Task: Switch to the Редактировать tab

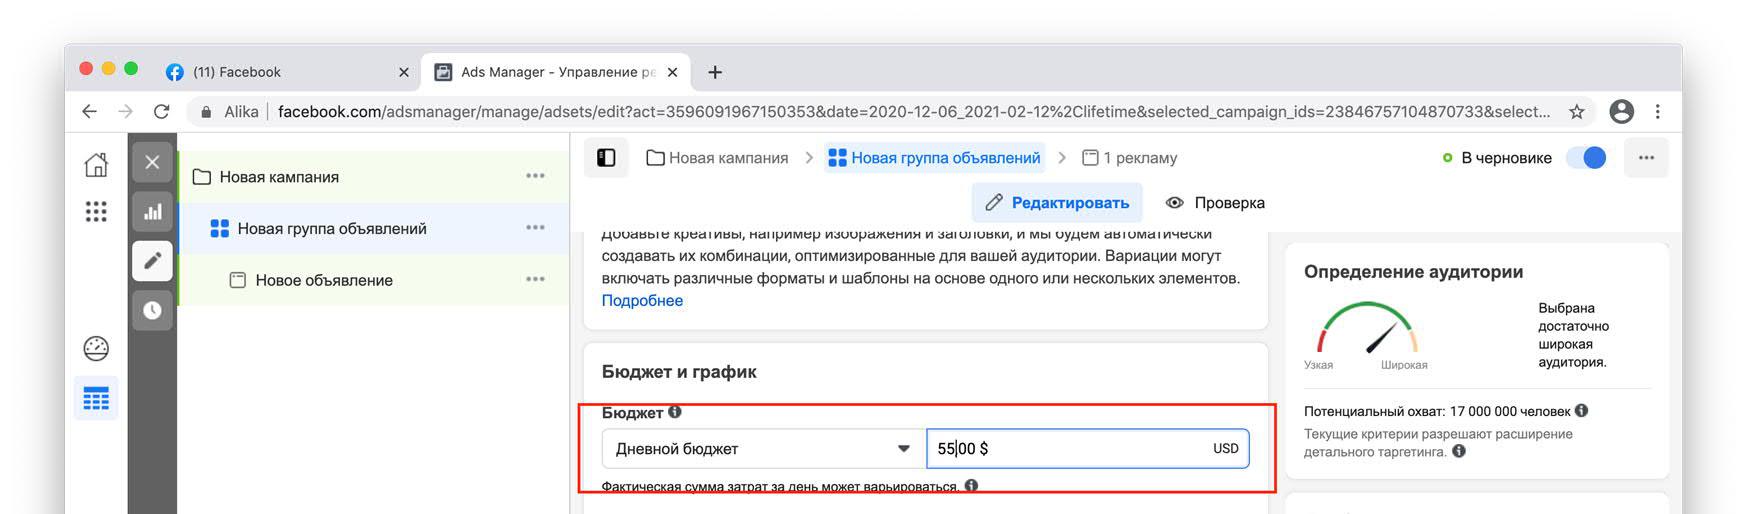Action: coord(1057,203)
